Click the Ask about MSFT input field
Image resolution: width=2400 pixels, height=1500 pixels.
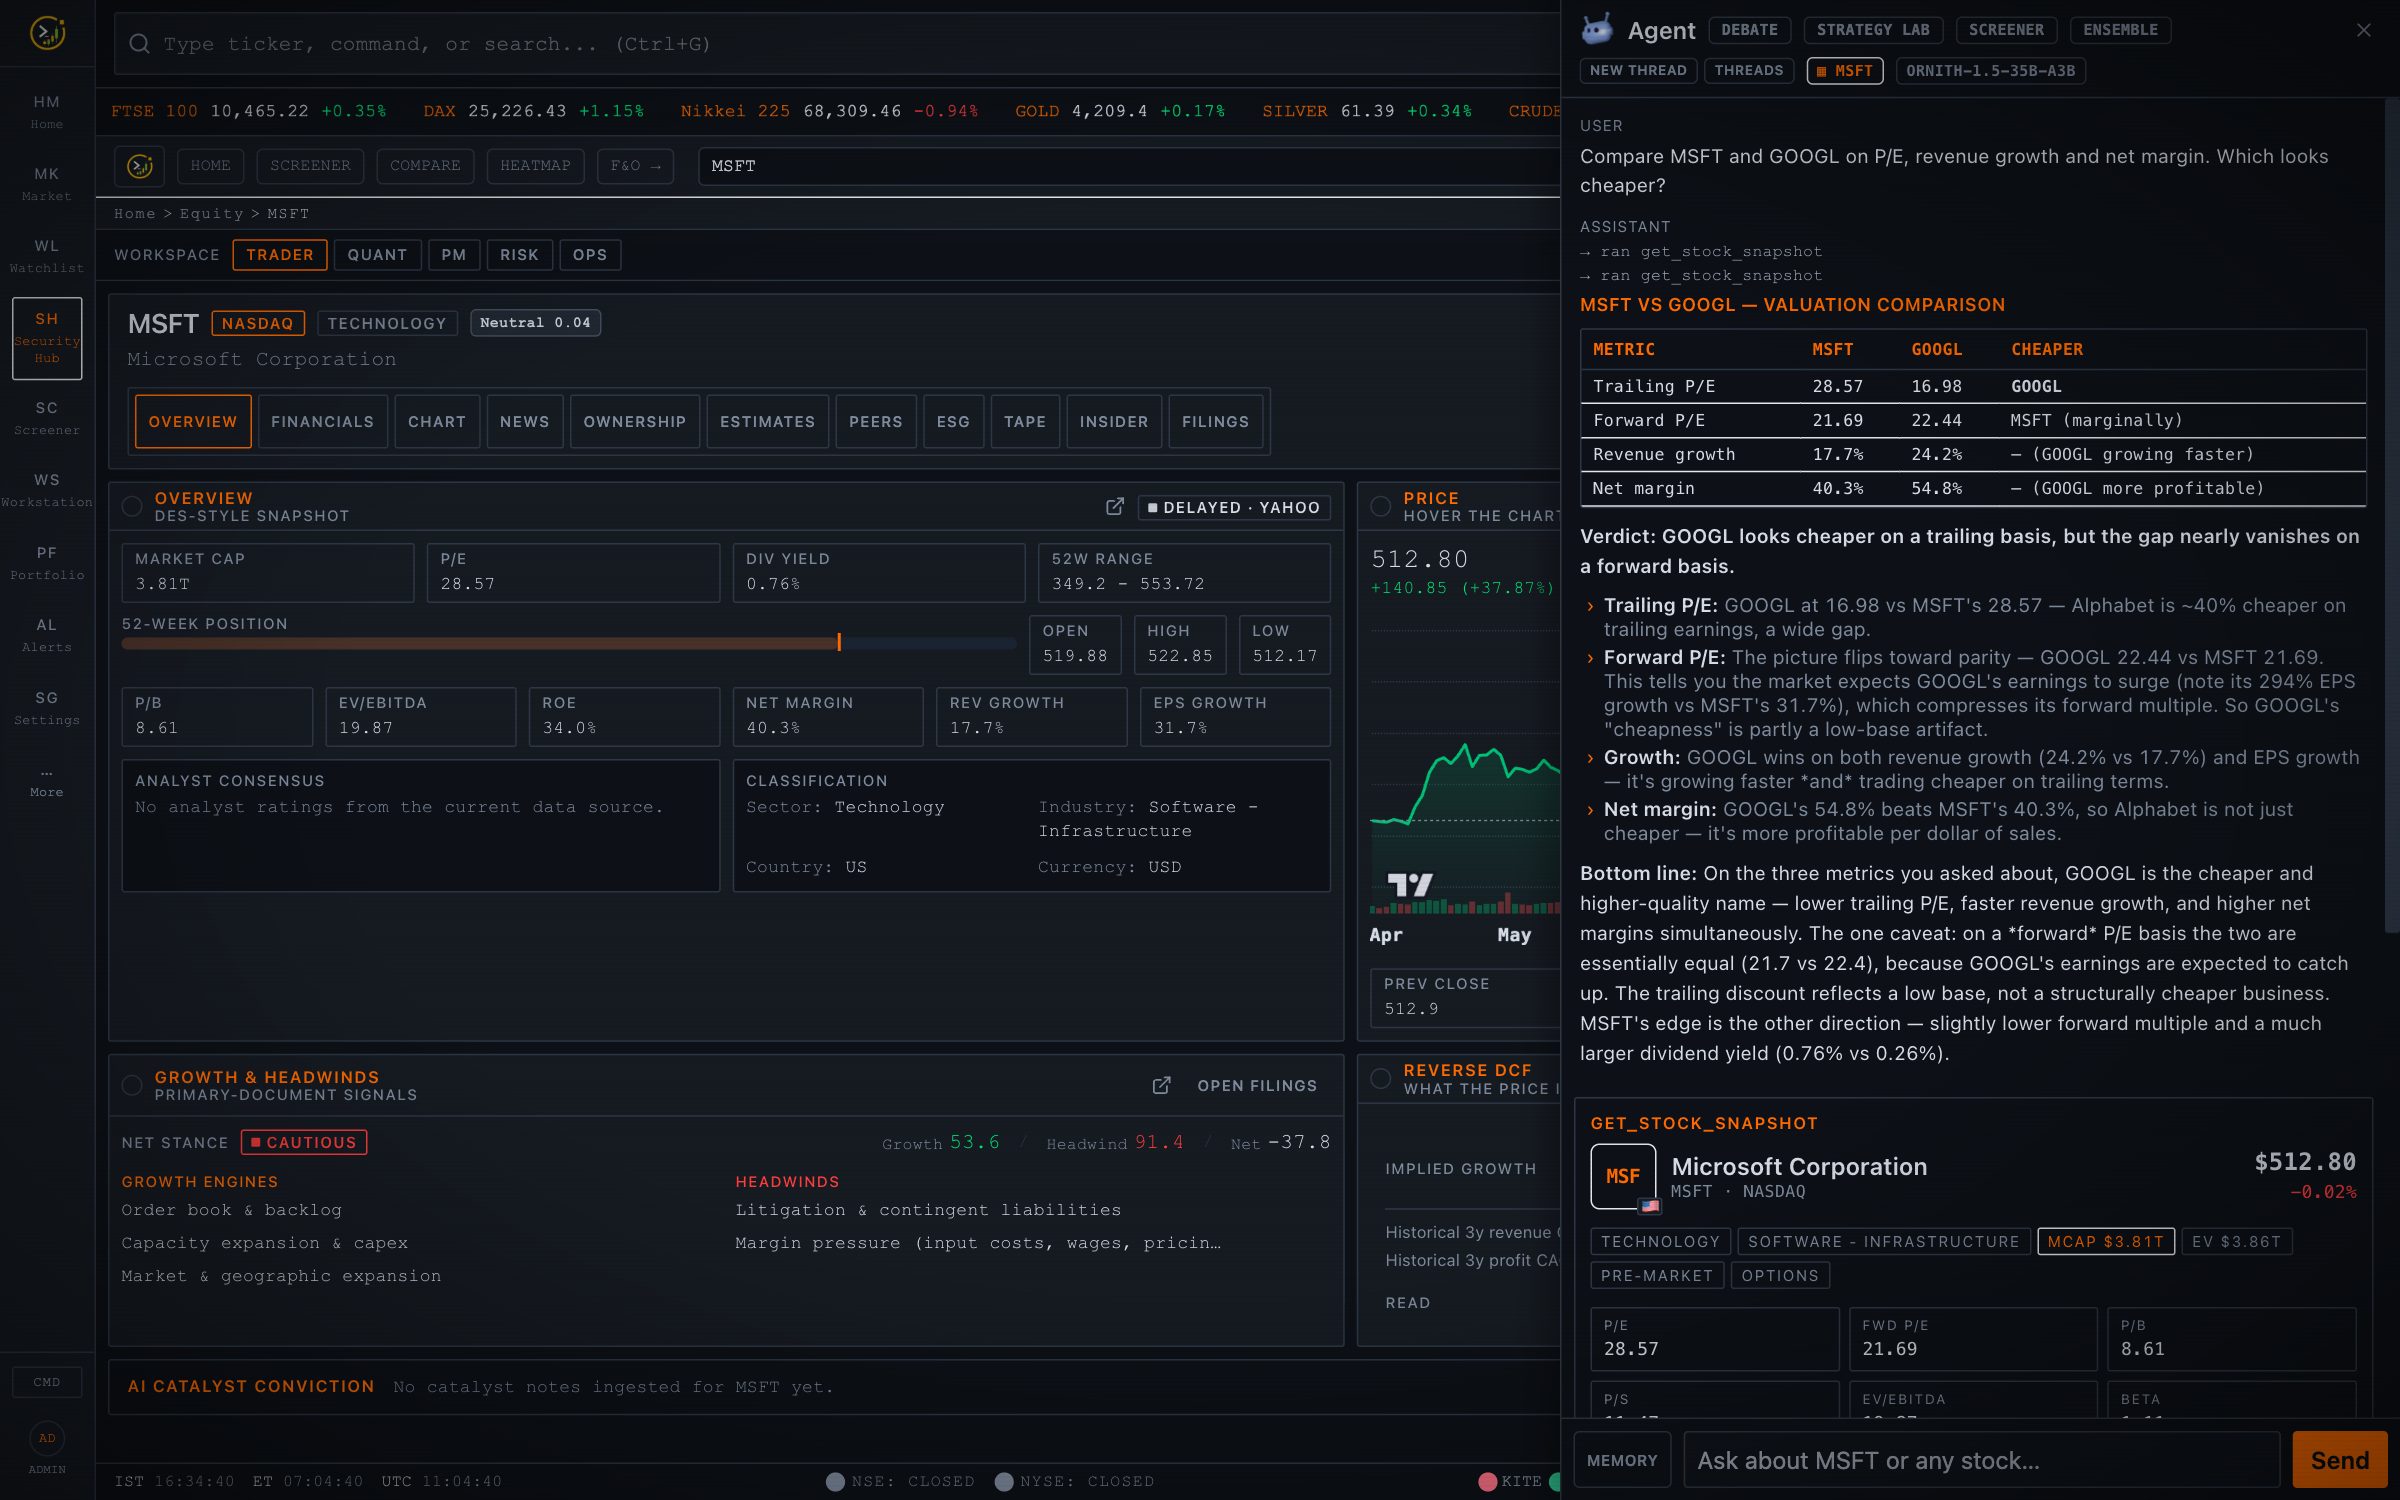click(x=1981, y=1460)
